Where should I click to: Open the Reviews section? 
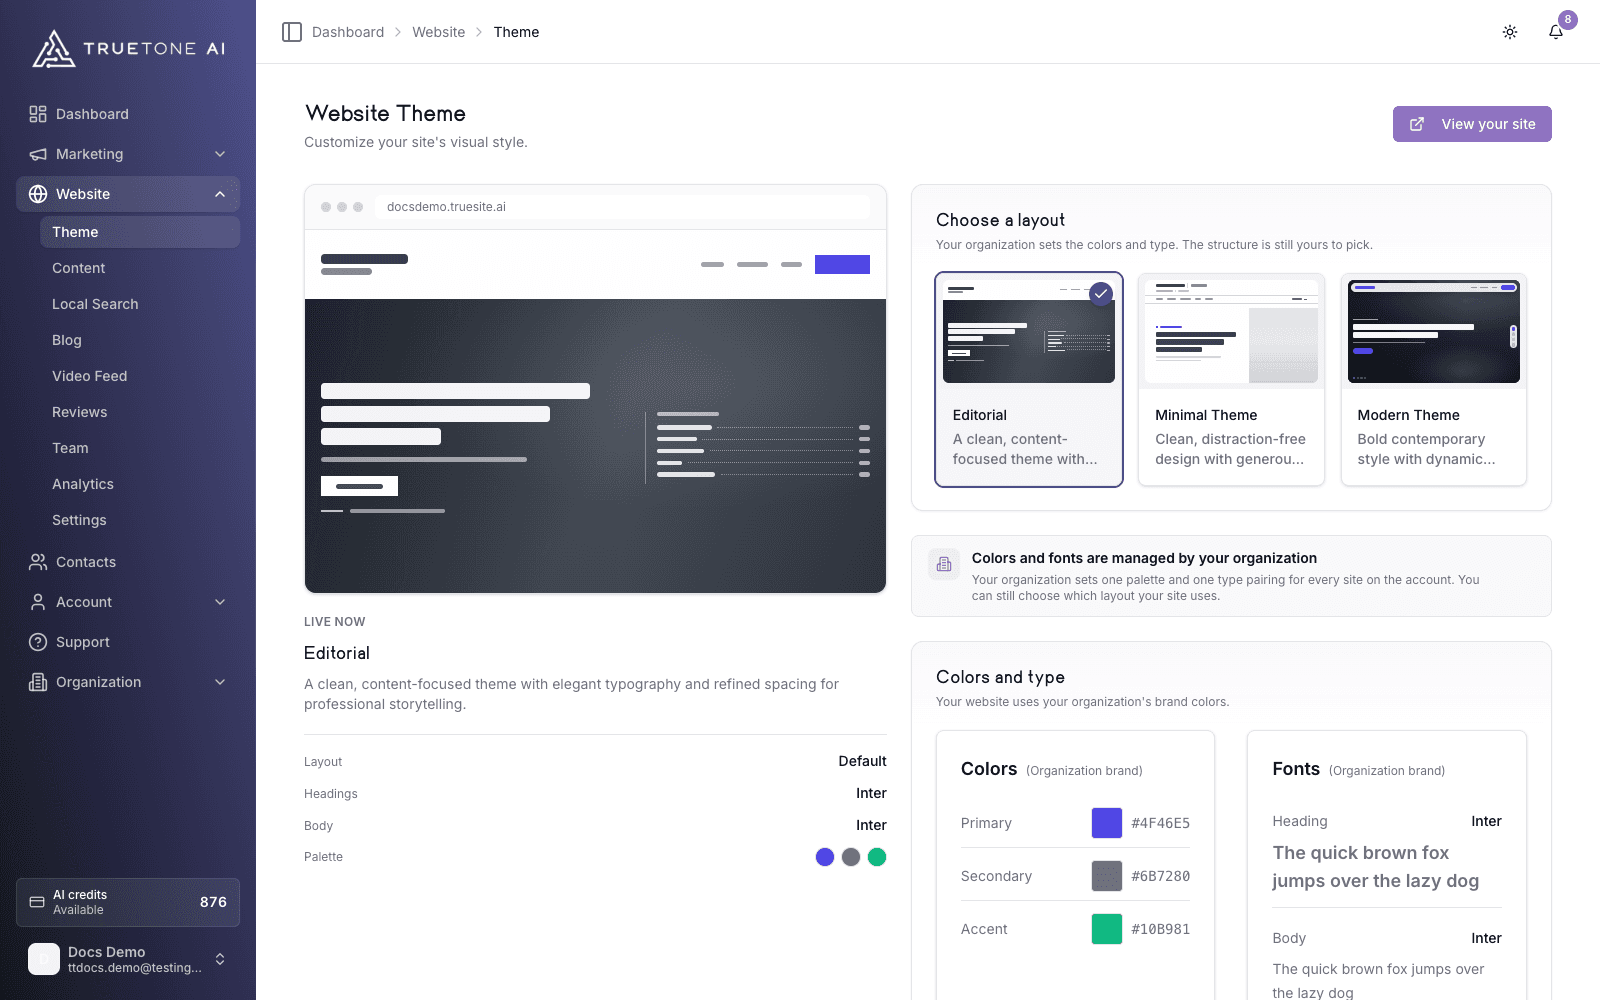pos(140,412)
